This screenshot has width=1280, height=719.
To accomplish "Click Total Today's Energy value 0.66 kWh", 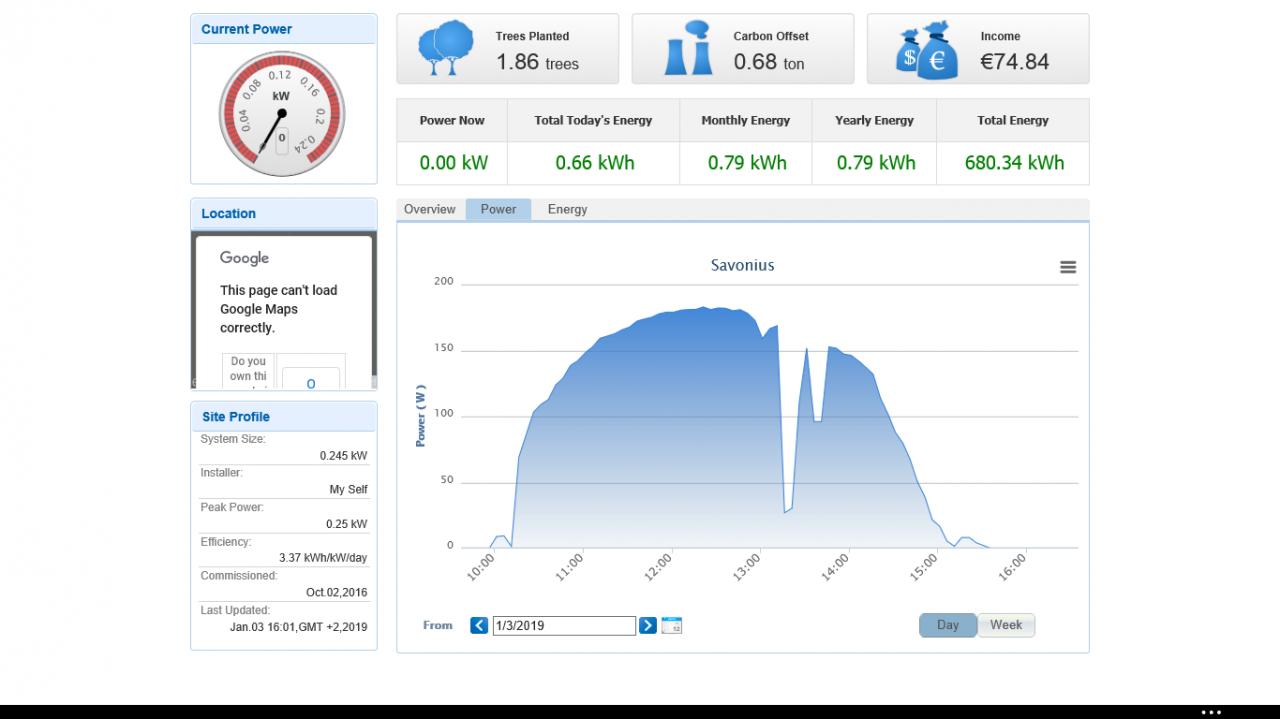I will click(x=595, y=162).
